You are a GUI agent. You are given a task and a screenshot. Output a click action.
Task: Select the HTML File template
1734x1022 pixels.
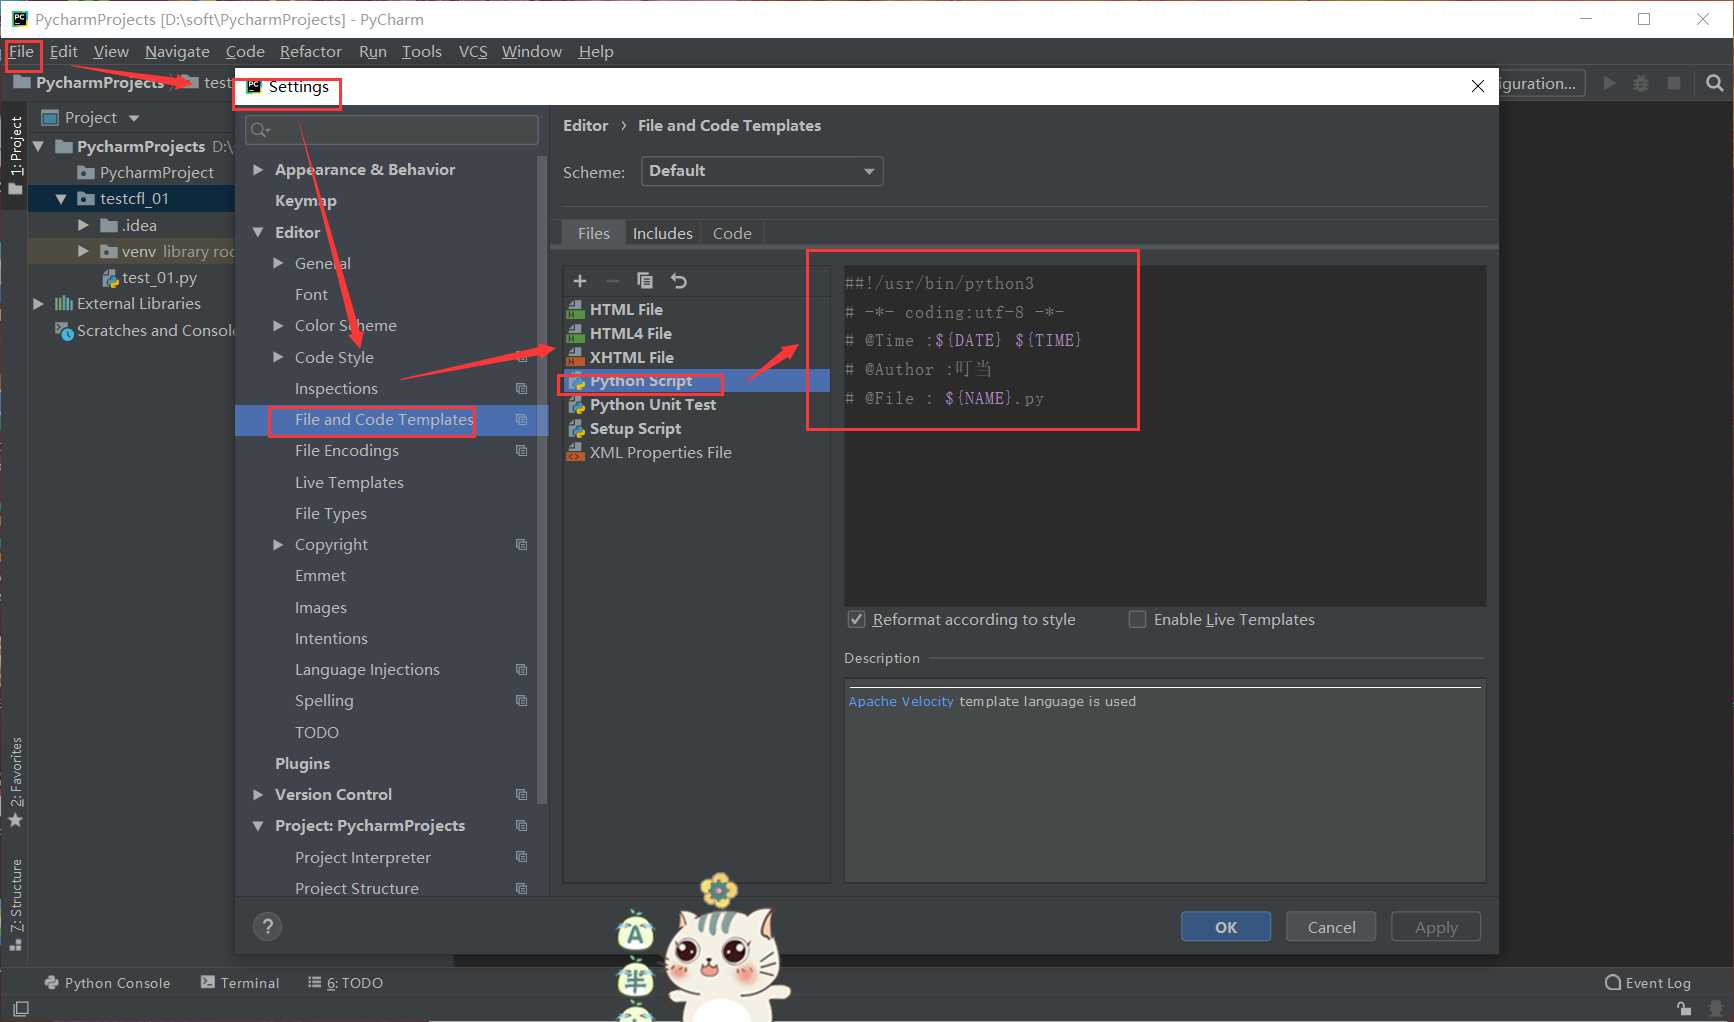click(x=626, y=309)
